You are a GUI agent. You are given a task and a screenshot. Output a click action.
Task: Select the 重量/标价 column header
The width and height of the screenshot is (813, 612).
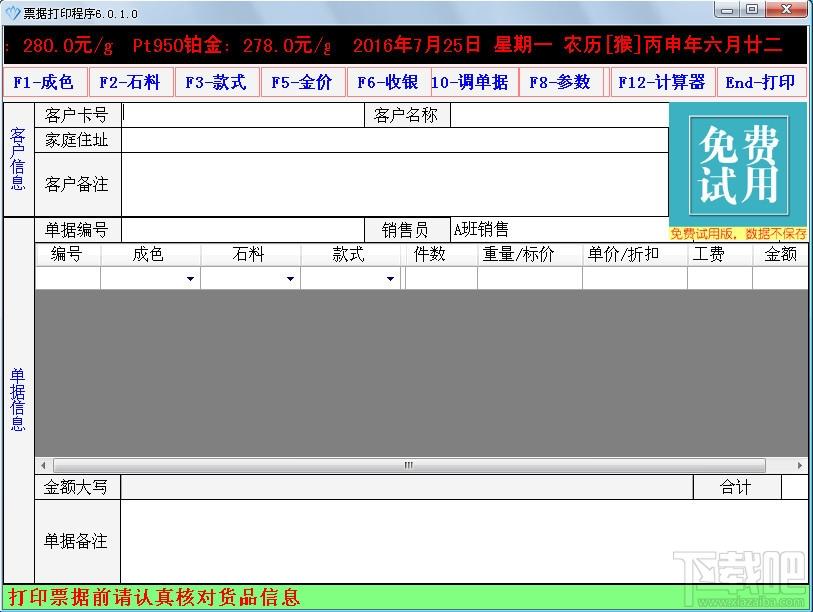[x=530, y=254]
